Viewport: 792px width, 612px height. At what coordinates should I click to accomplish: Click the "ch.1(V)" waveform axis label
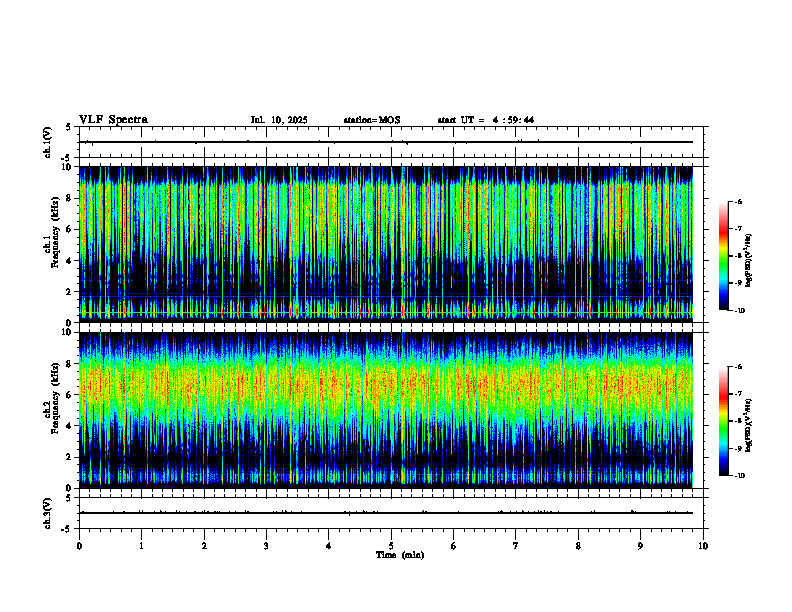[x=48, y=142]
